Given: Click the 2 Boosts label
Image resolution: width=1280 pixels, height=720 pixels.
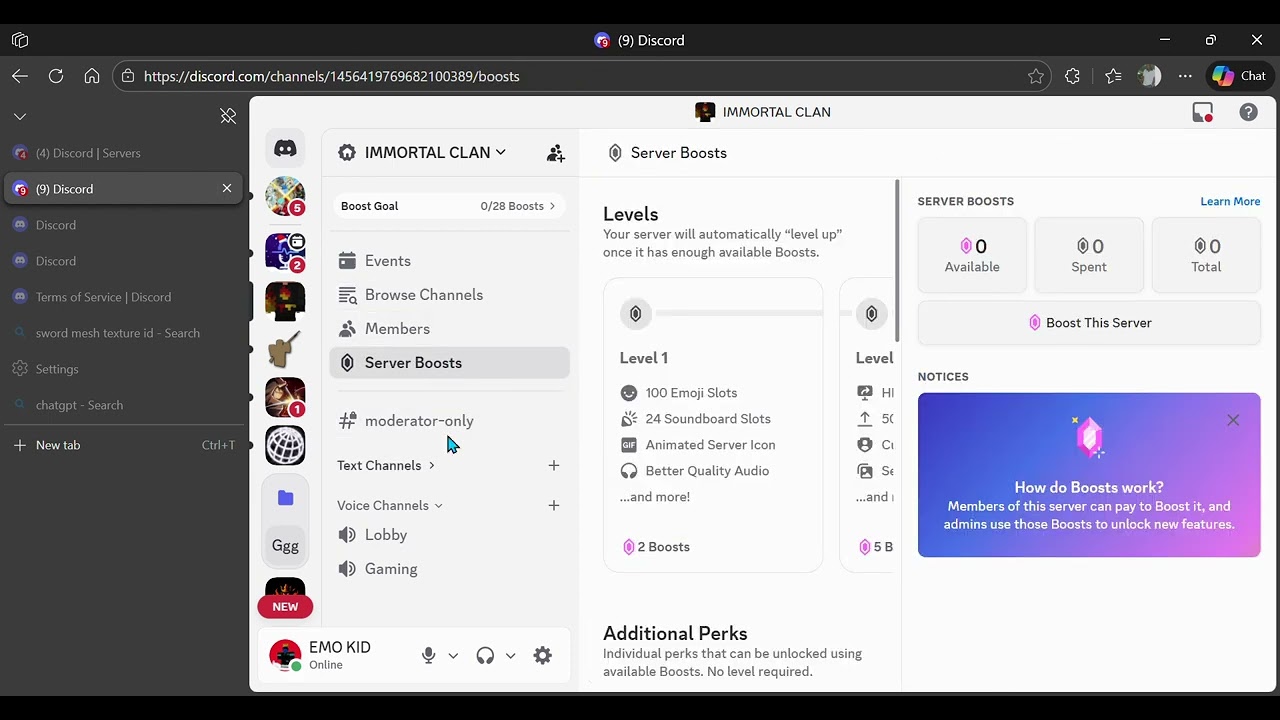Looking at the screenshot, I should [657, 547].
